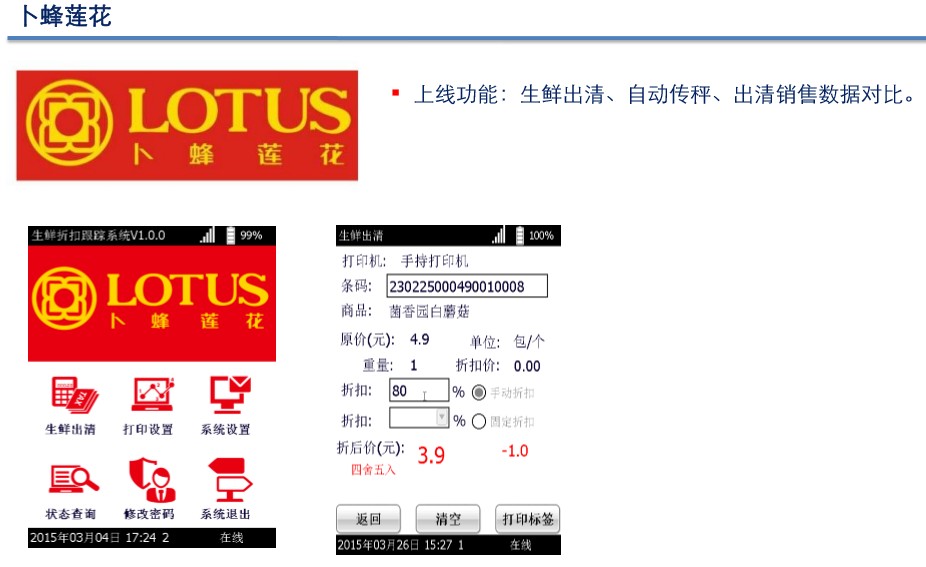Open the fixed discount percent dropdown
This screenshot has width=926, height=567.
[x=441, y=418]
